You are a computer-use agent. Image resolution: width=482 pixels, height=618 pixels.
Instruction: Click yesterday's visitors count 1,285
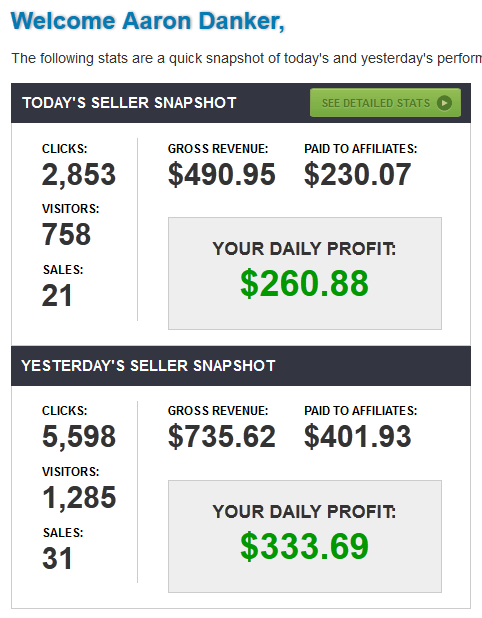click(79, 497)
